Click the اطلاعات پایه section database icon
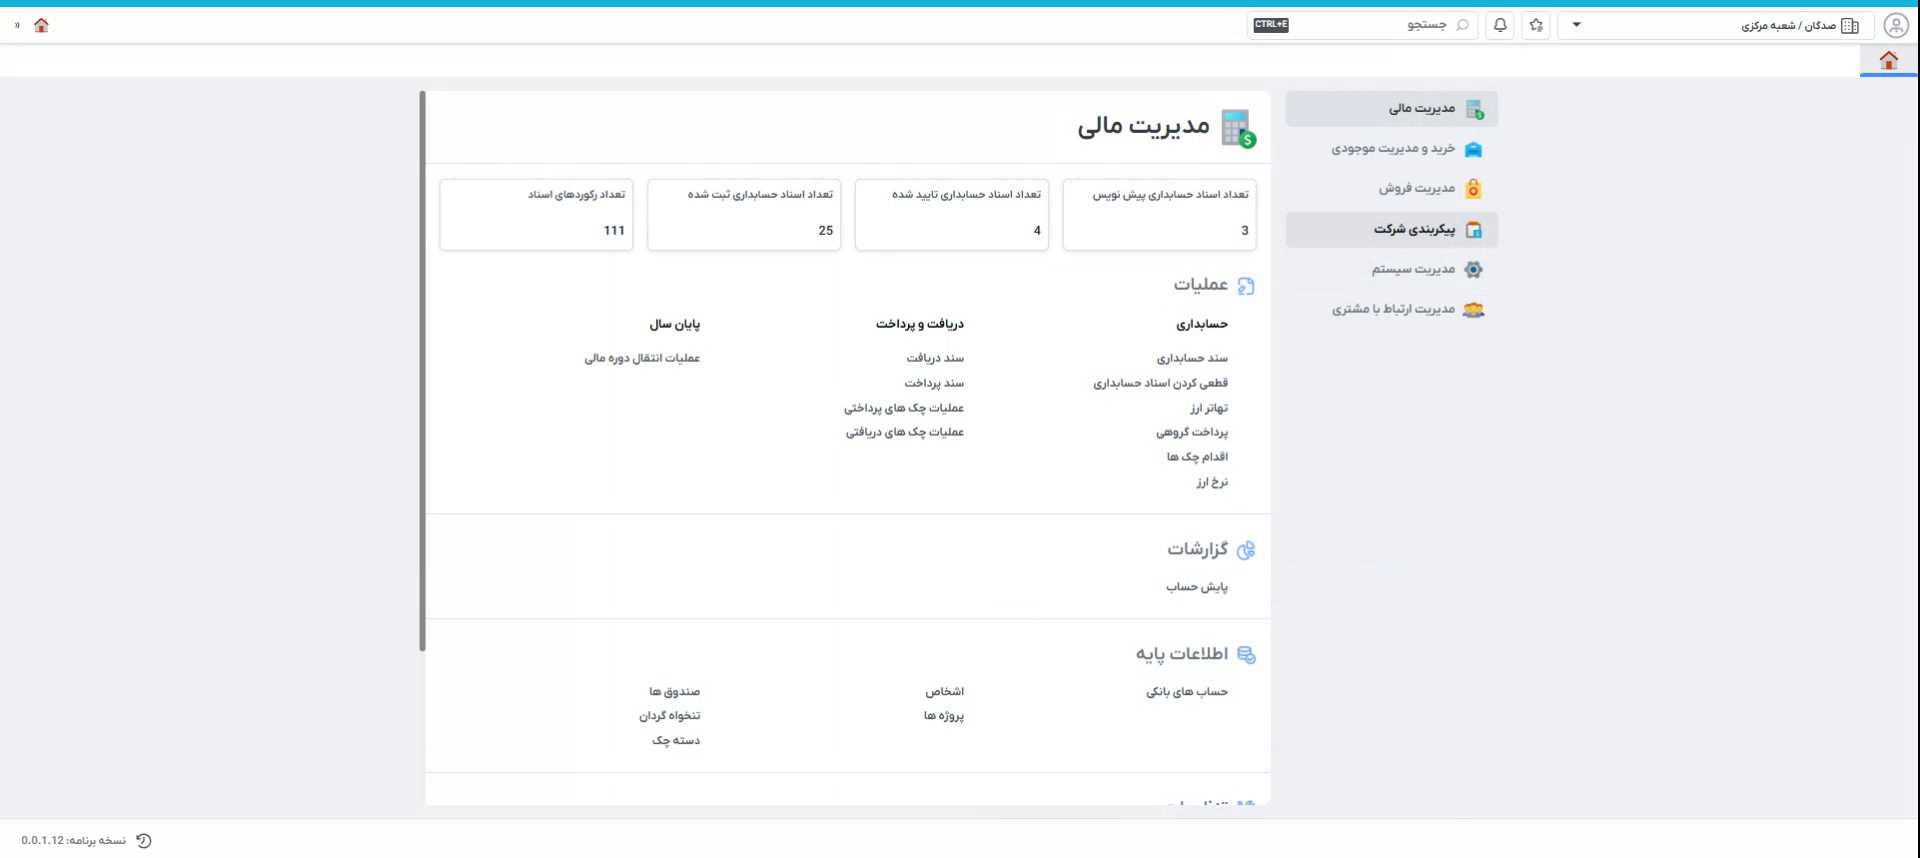This screenshot has width=1920, height=858. [x=1246, y=655]
